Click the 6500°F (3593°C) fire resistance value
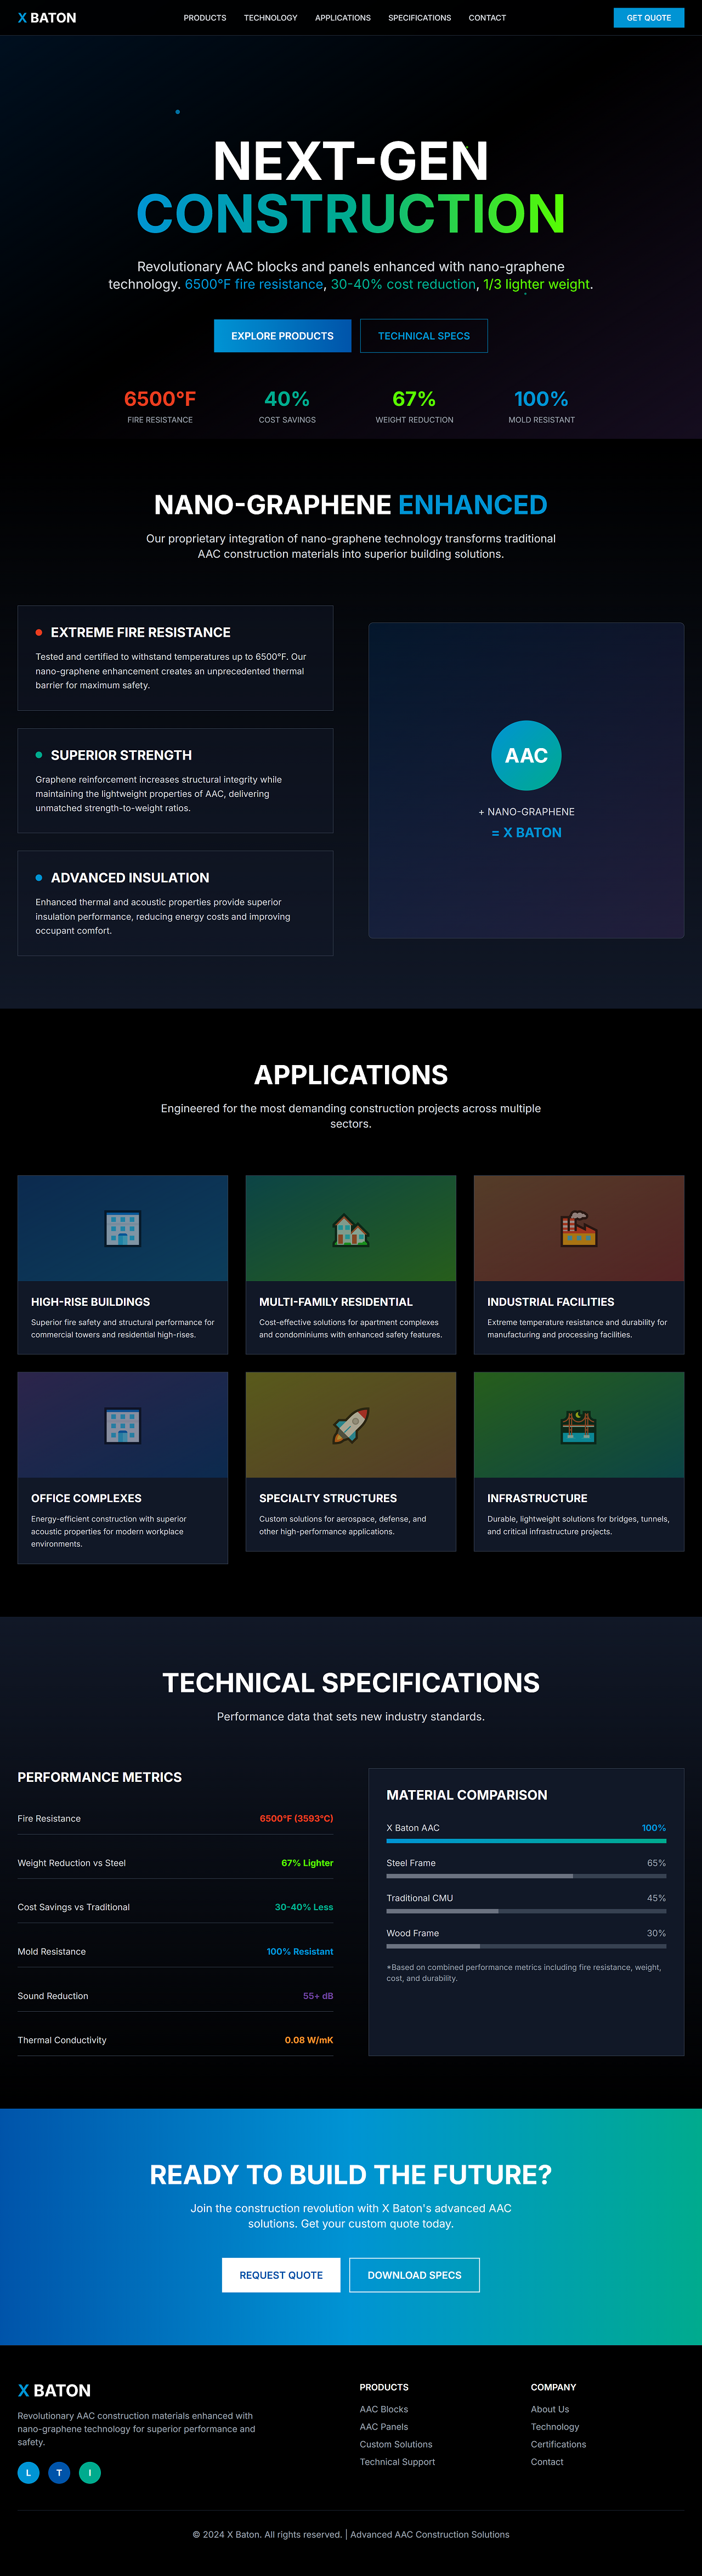 (x=296, y=1818)
